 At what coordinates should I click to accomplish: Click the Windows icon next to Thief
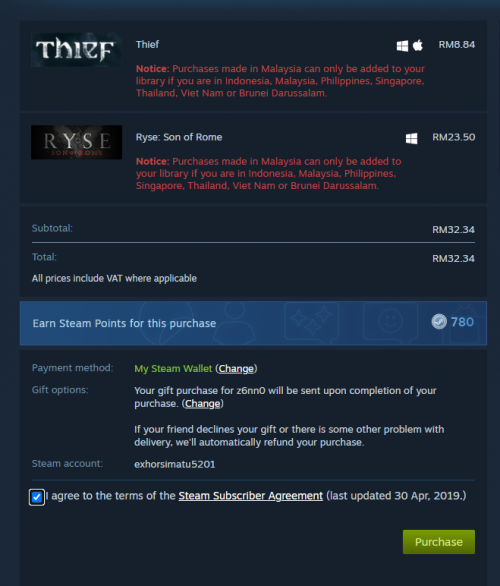pos(402,46)
